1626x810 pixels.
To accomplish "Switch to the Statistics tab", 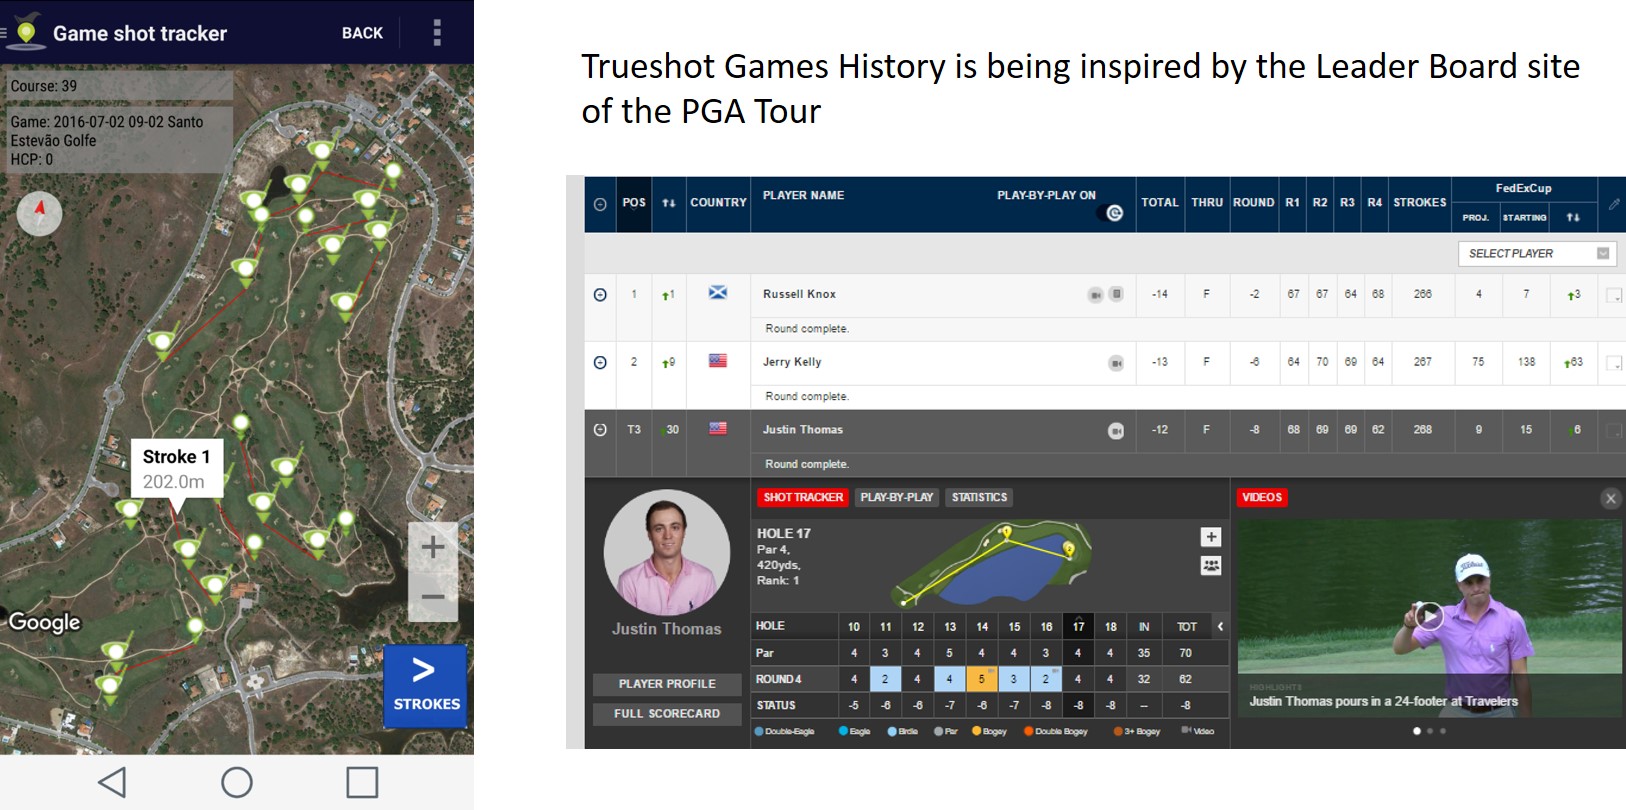I will (x=979, y=497).
